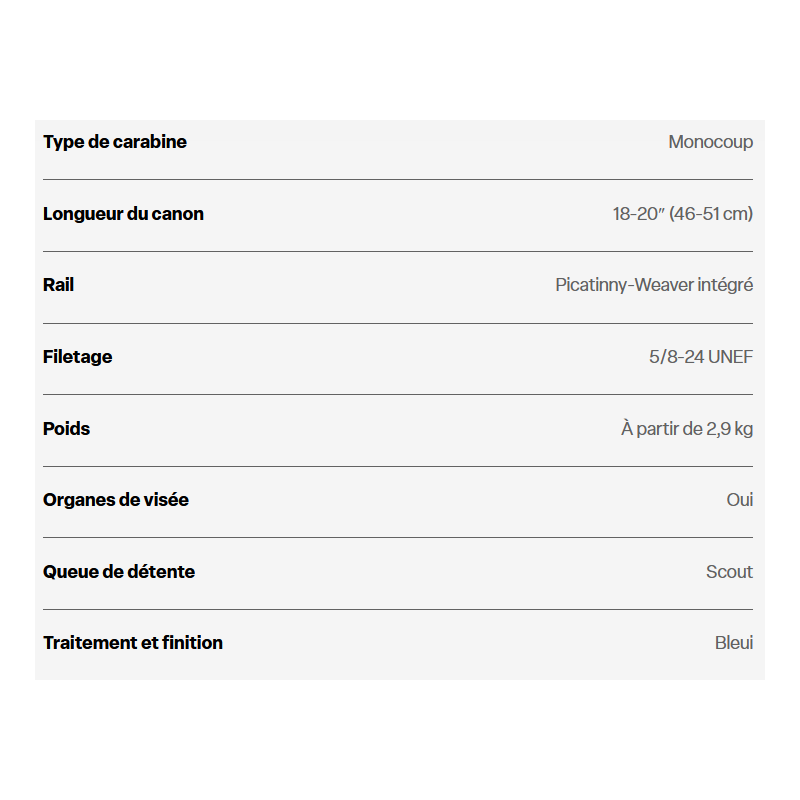Click the 'Organes de visée' label

tap(116, 499)
